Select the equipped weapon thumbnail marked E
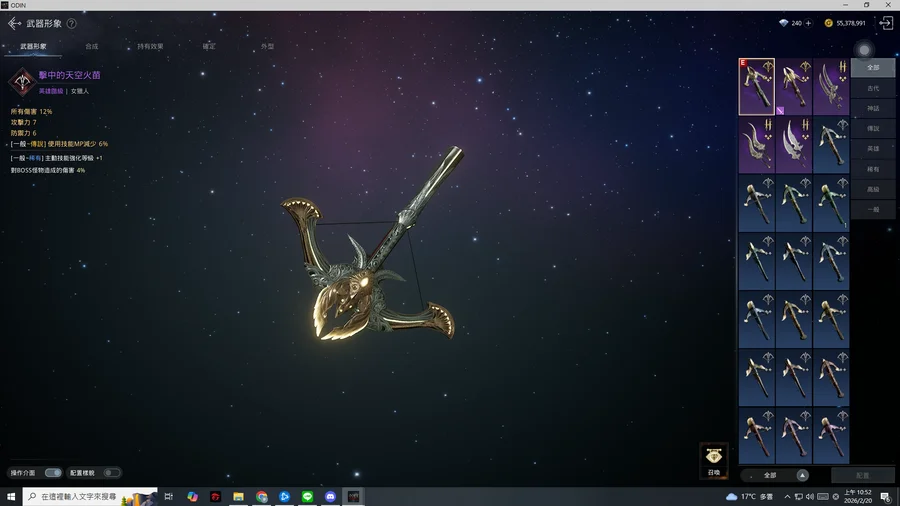900x506 pixels. coord(756,86)
